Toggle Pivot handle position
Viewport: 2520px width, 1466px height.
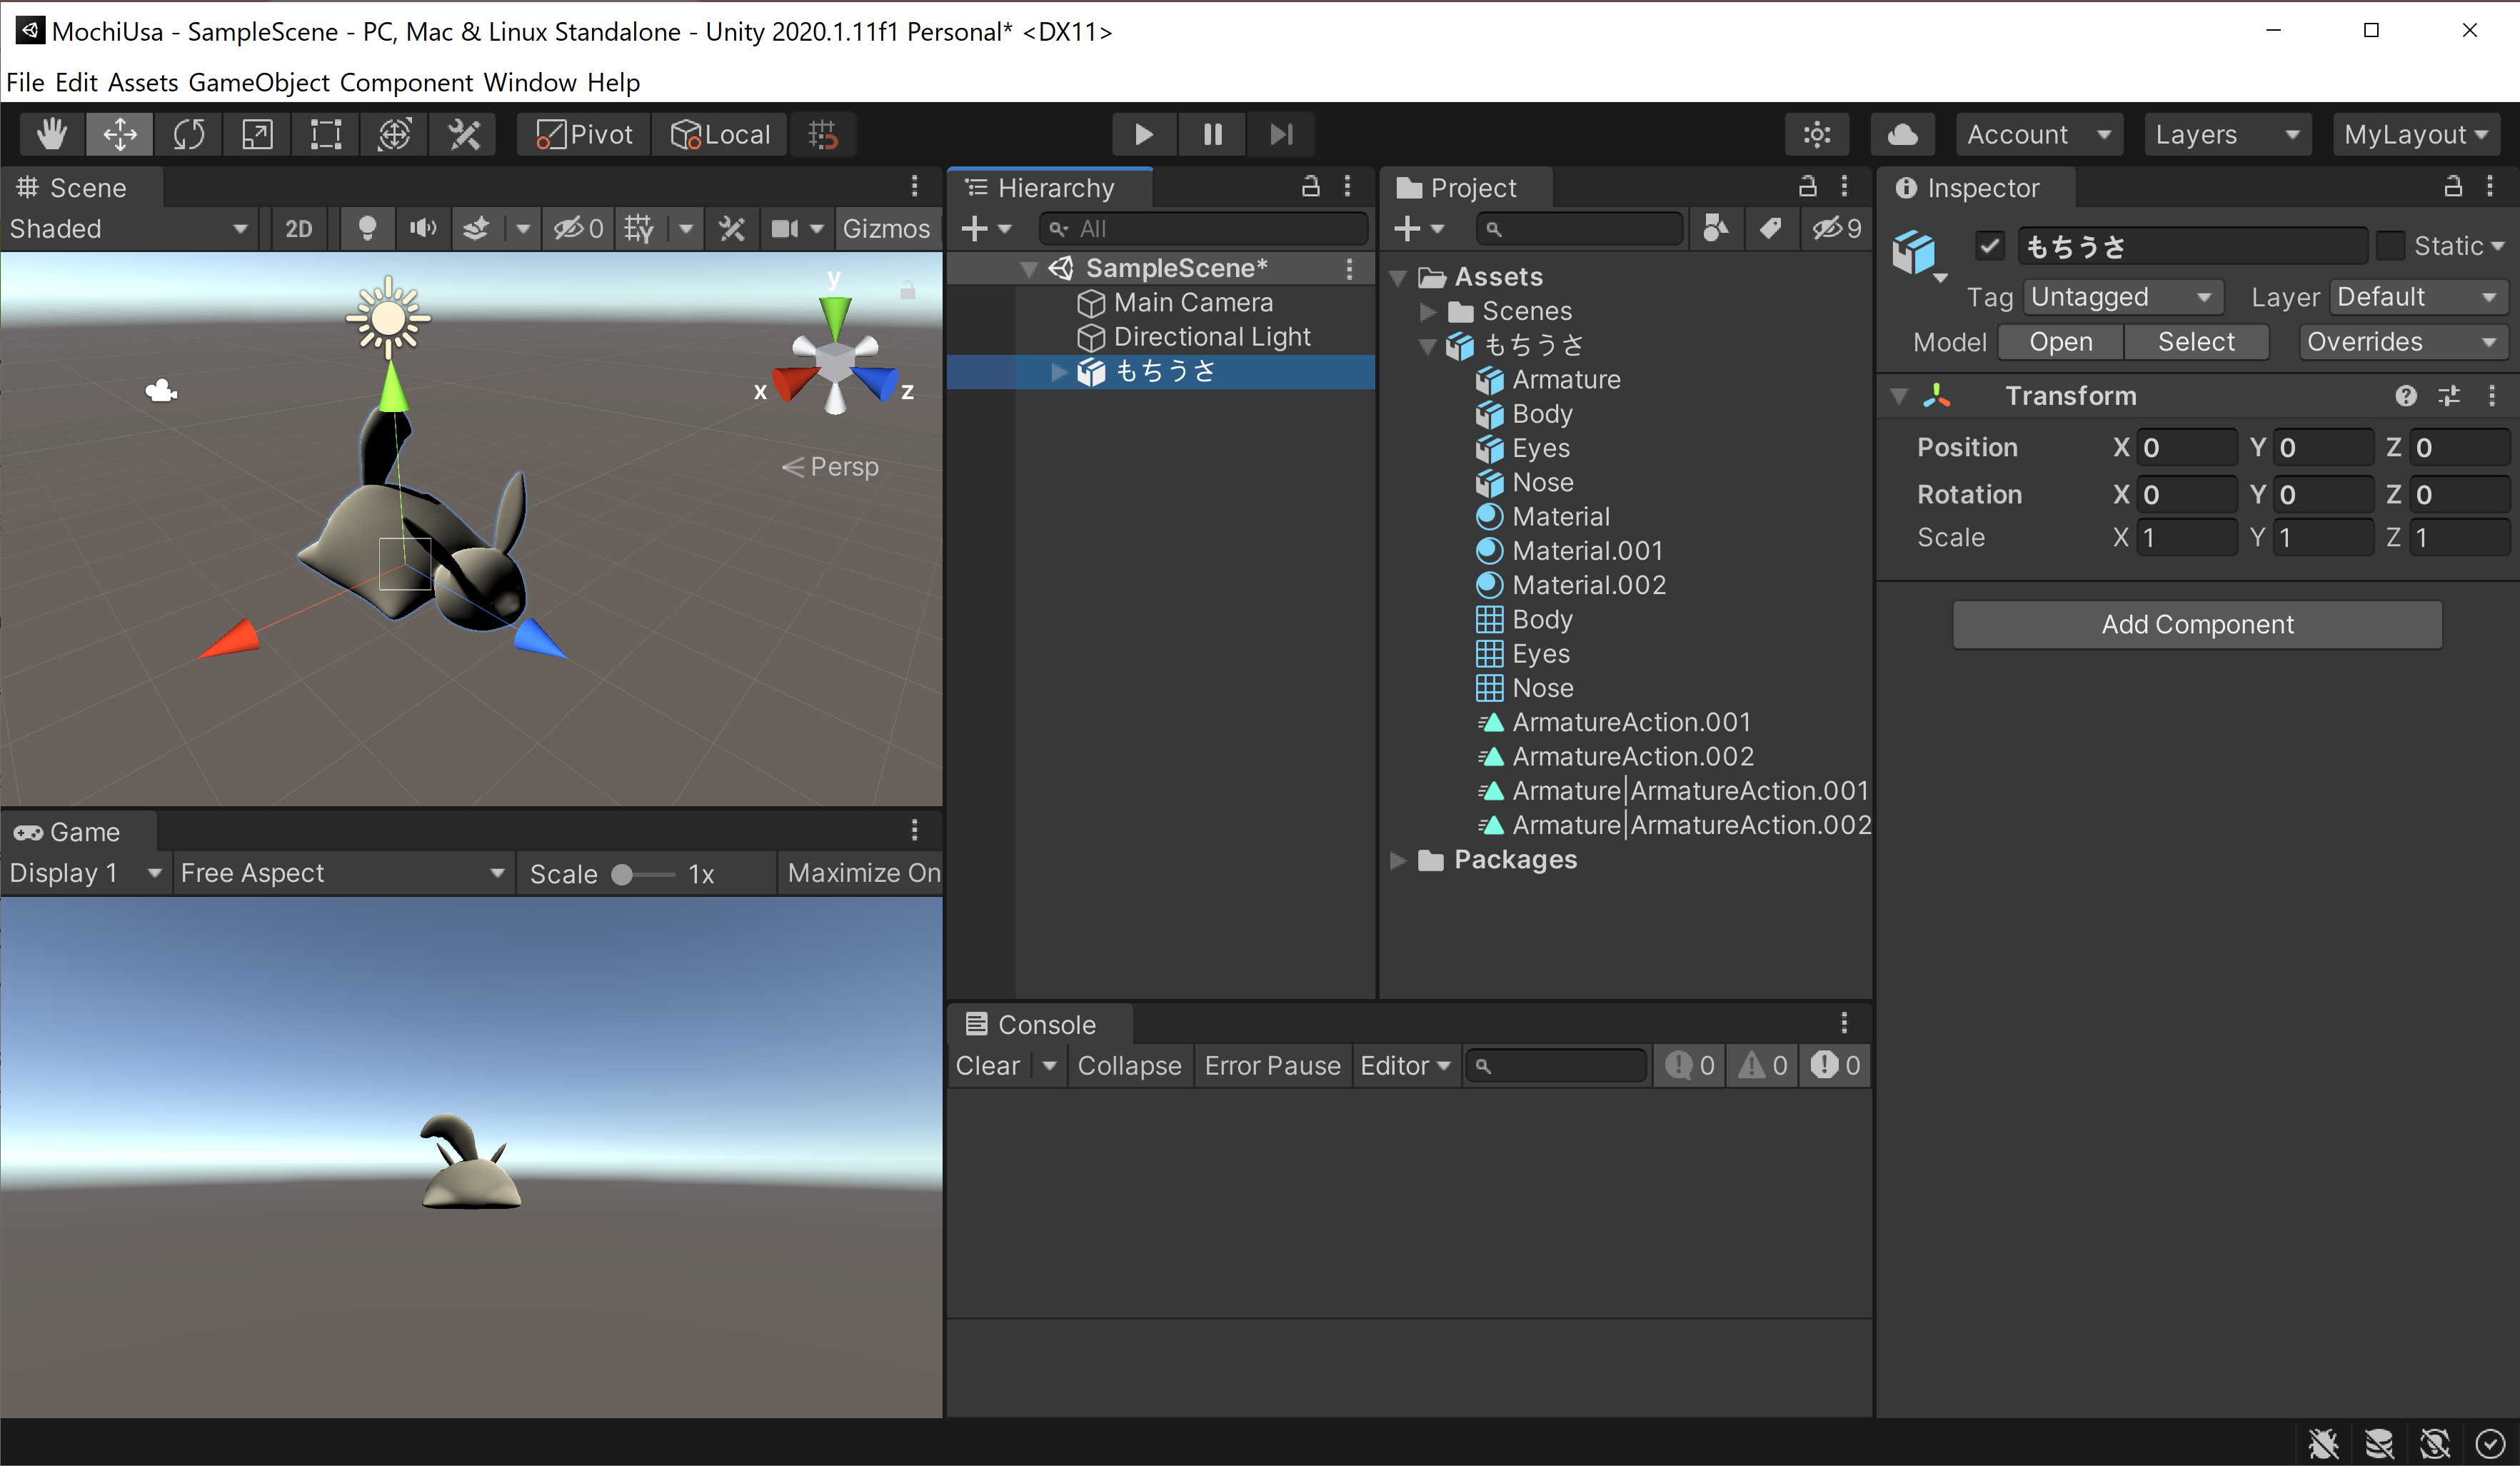coord(585,134)
